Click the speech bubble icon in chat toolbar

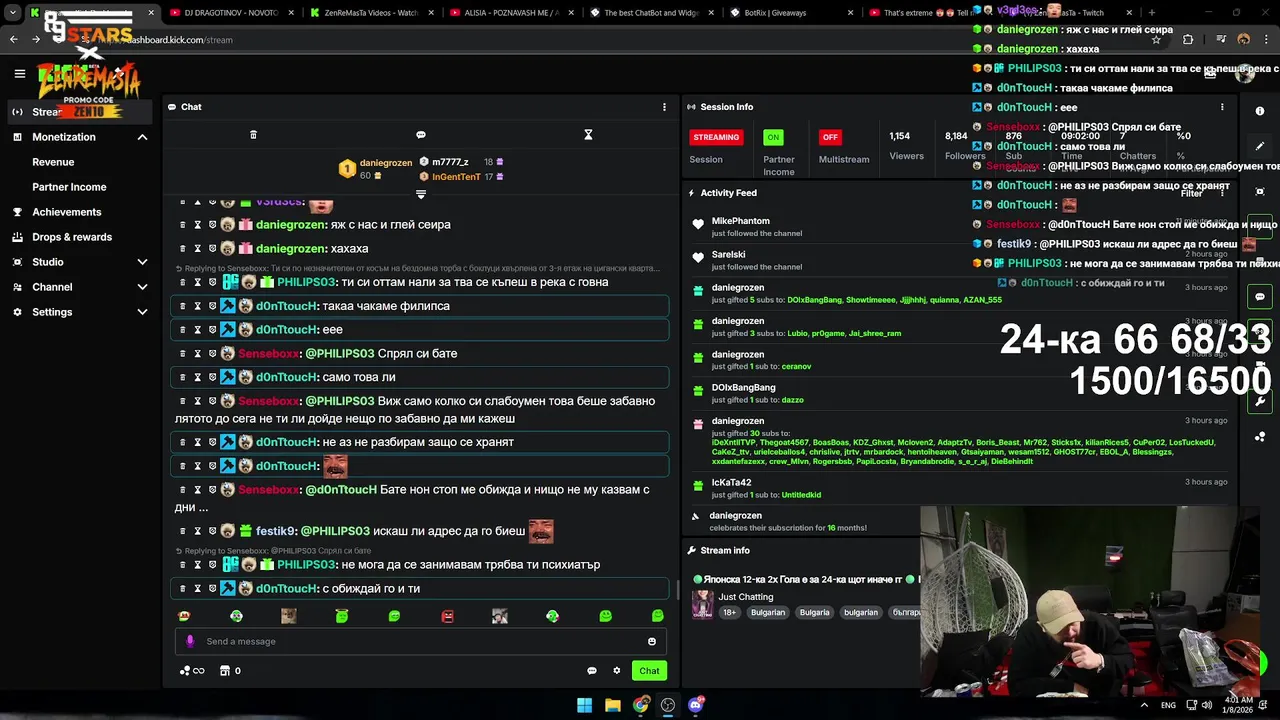pos(421,135)
